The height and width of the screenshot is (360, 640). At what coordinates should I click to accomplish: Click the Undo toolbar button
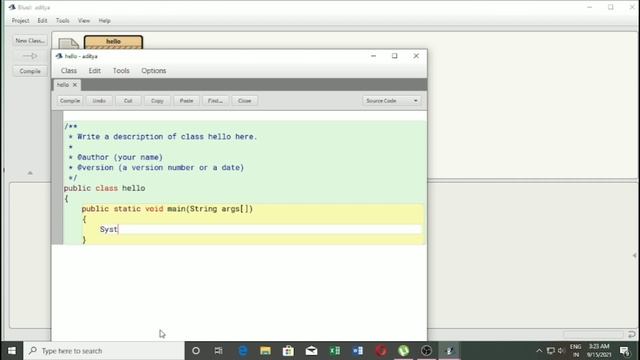tap(99, 100)
